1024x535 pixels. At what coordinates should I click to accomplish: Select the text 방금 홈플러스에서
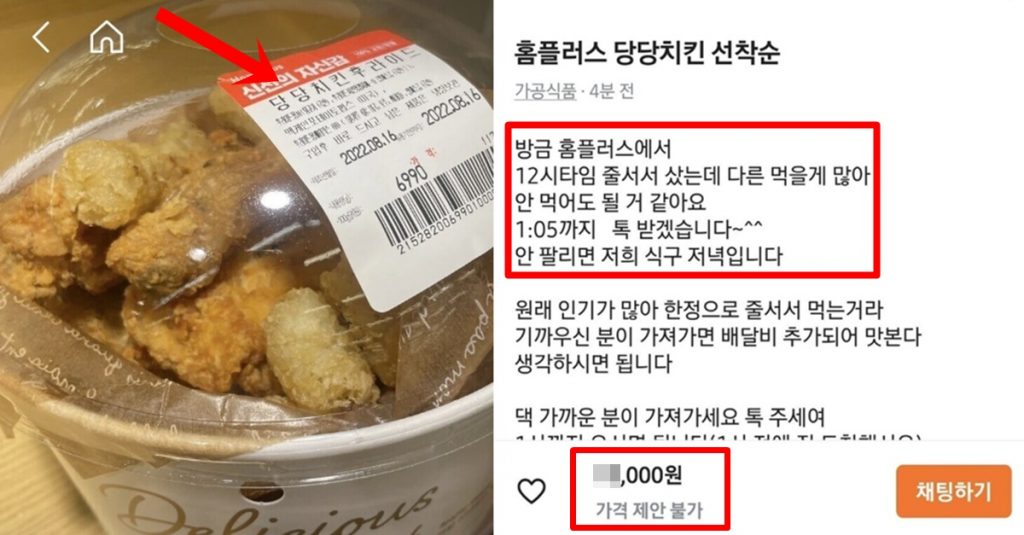pos(593,148)
